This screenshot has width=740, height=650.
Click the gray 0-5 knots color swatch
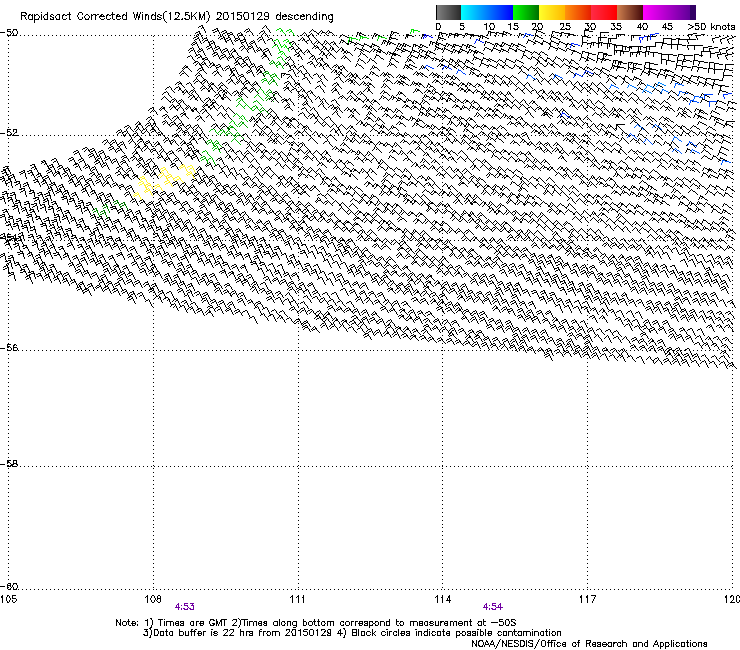pos(448,12)
